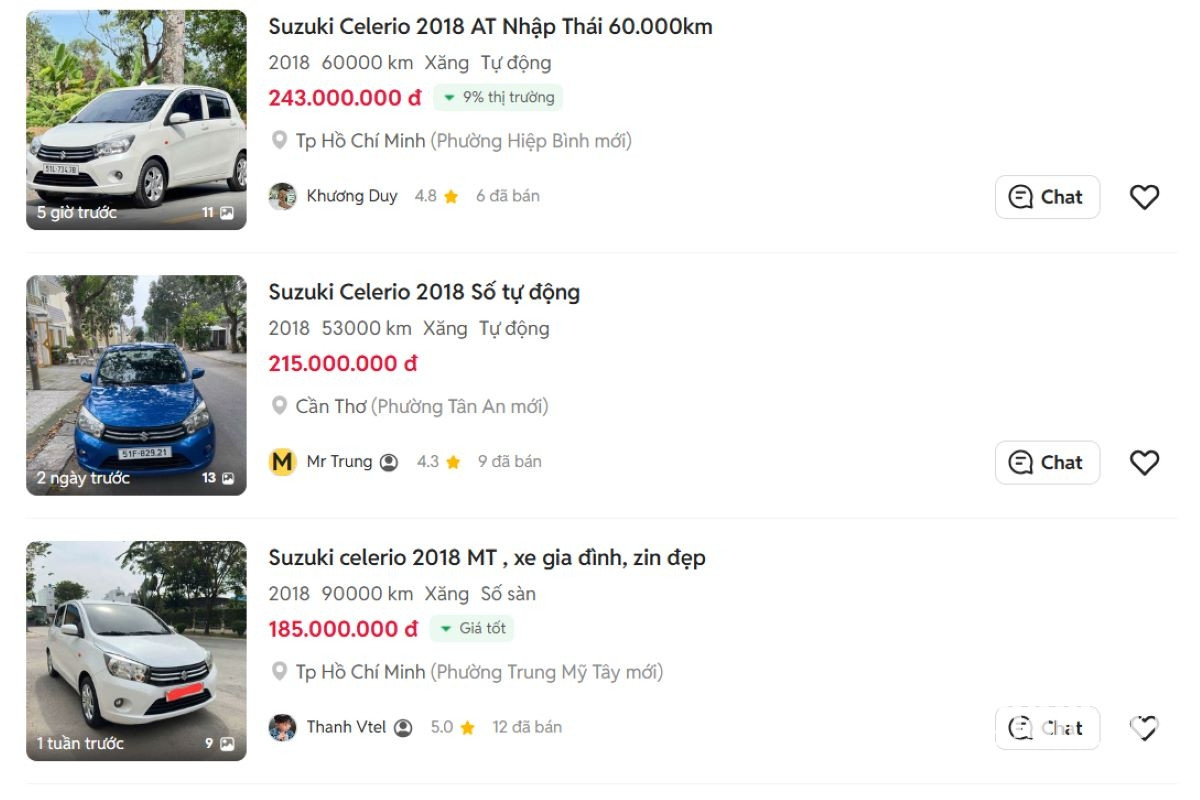
Task: Favorite the blue Celerio Số tự động listing
Action: click(1144, 462)
